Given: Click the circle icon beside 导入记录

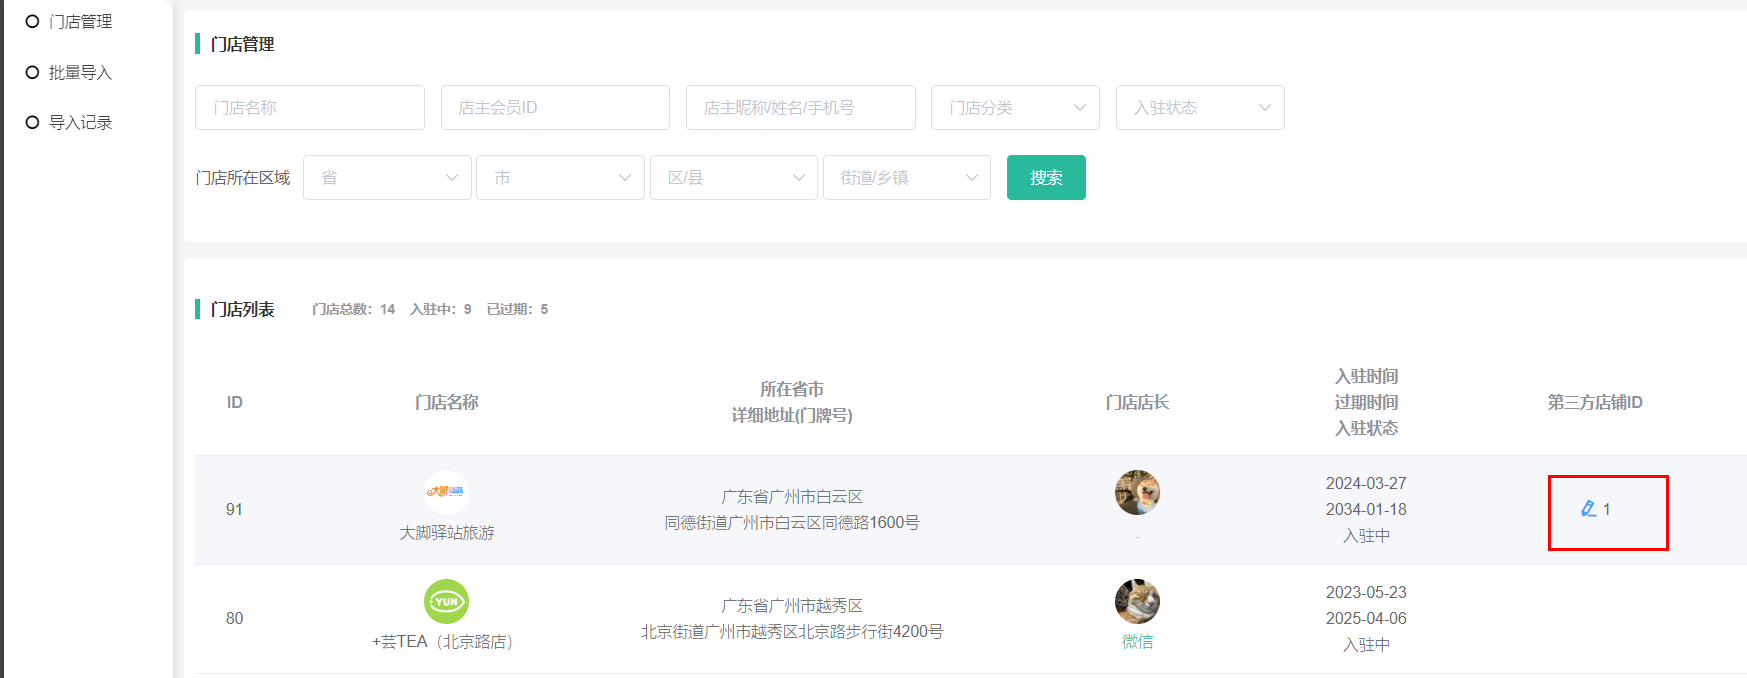Looking at the screenshot, I should tap(32, 122).
